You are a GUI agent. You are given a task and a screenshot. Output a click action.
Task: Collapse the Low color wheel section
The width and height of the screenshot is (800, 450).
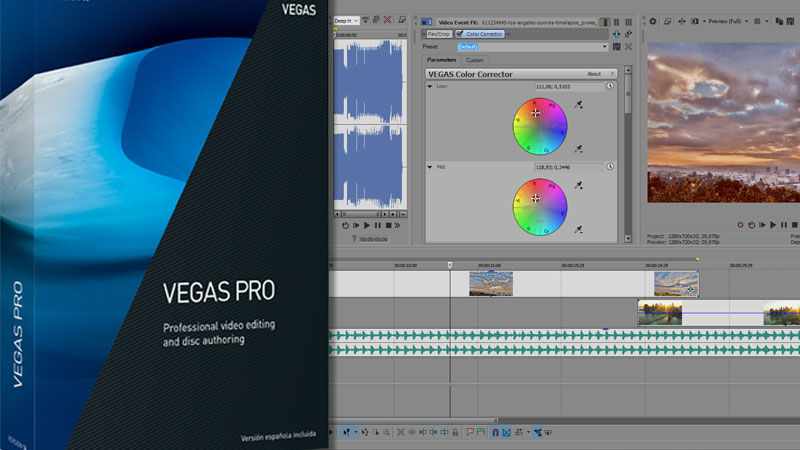point(430,87)
